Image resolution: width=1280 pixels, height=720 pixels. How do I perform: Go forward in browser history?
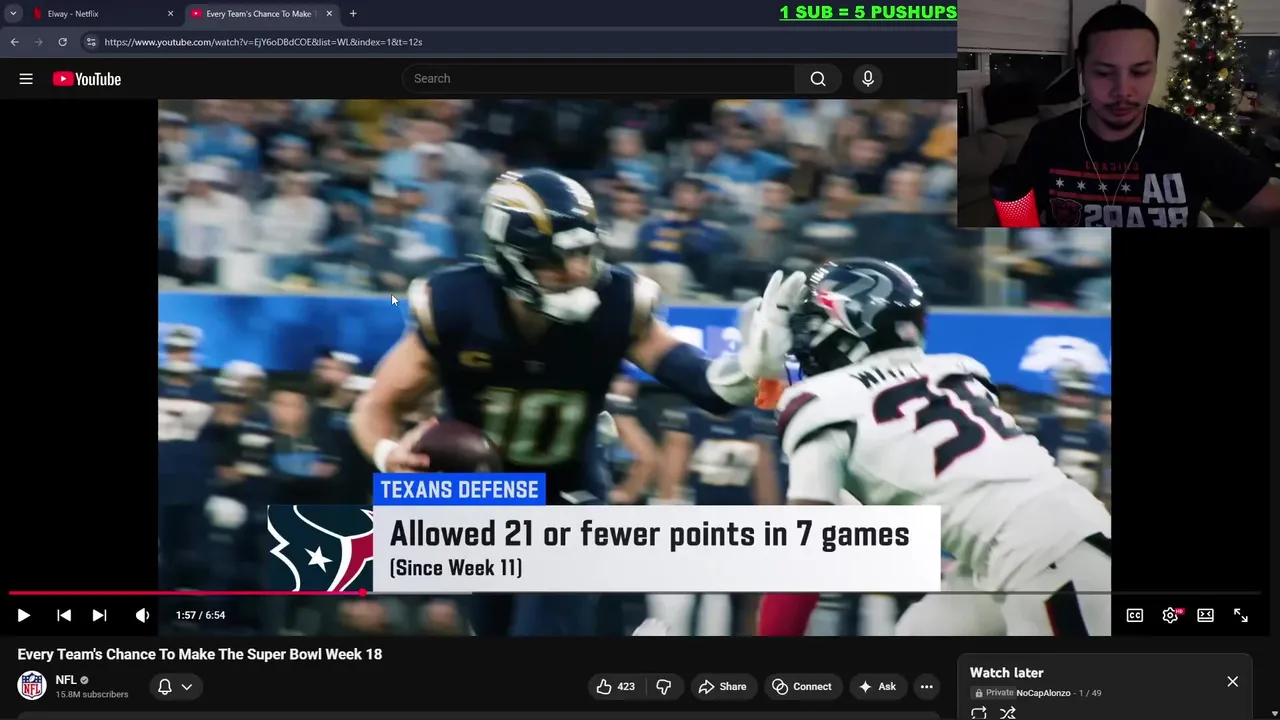[38, 42]
